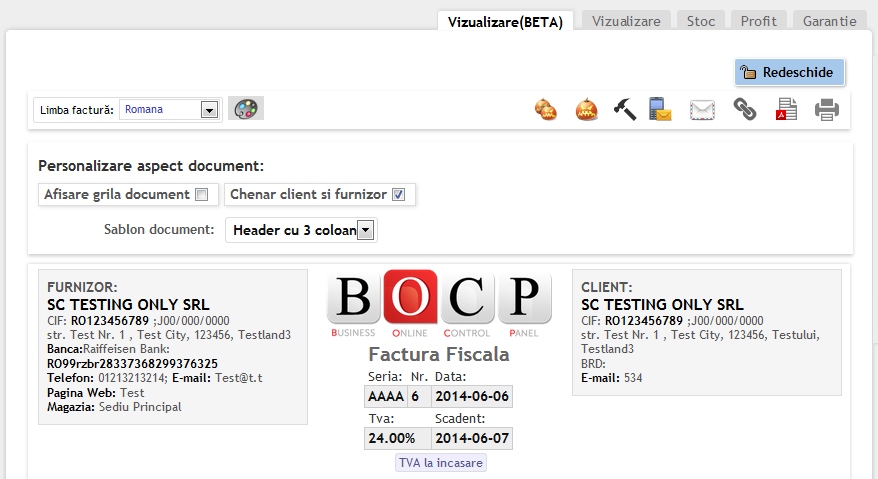
Task: Open the Limba factură dropdown
Action: pos(169,110)
